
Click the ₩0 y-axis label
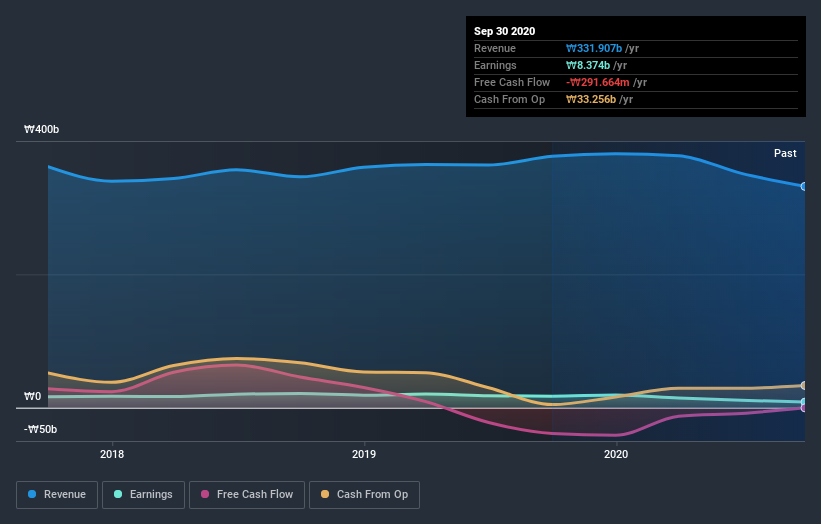pyautogui.click(x=32, y=396)
